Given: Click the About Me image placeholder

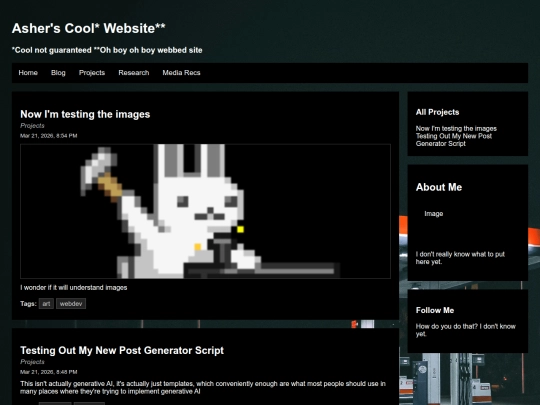Looking at the screenshot, I should click(x=434, y=214).
